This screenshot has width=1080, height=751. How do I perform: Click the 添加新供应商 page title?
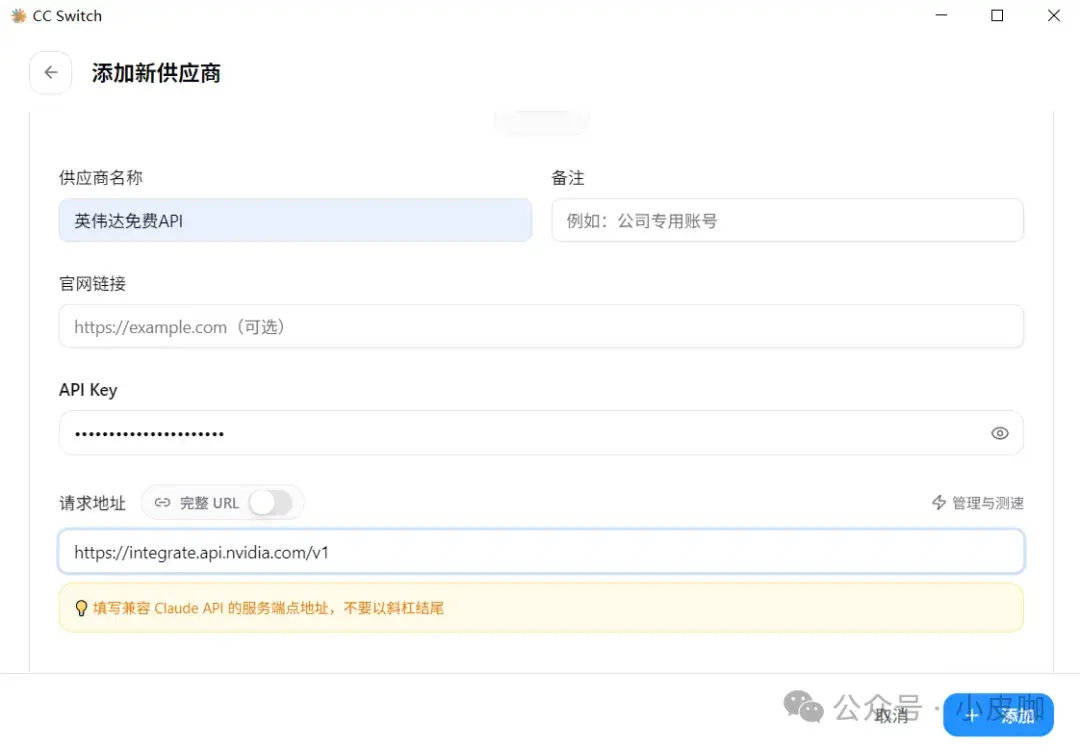click(156, 73)
